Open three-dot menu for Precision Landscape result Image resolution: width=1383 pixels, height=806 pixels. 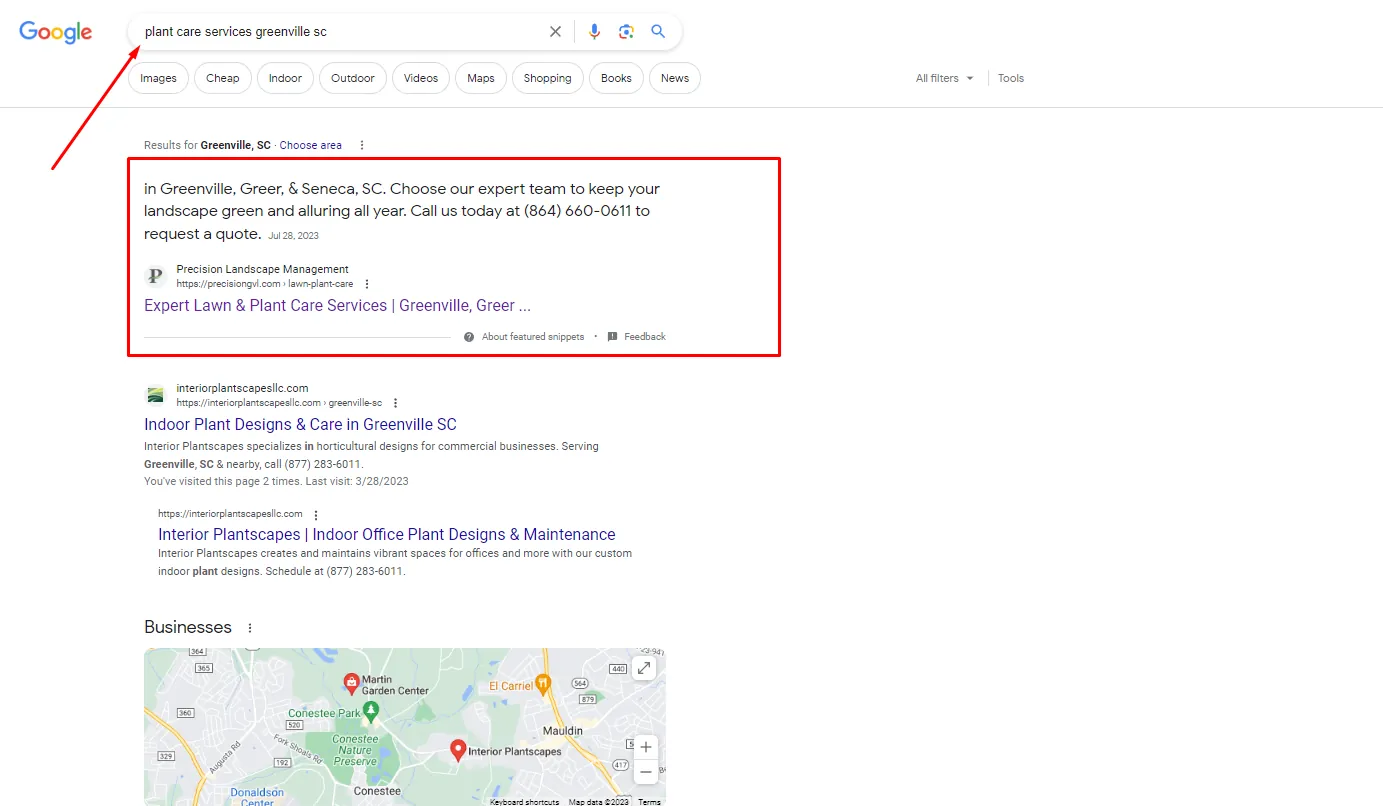(367, 284)
